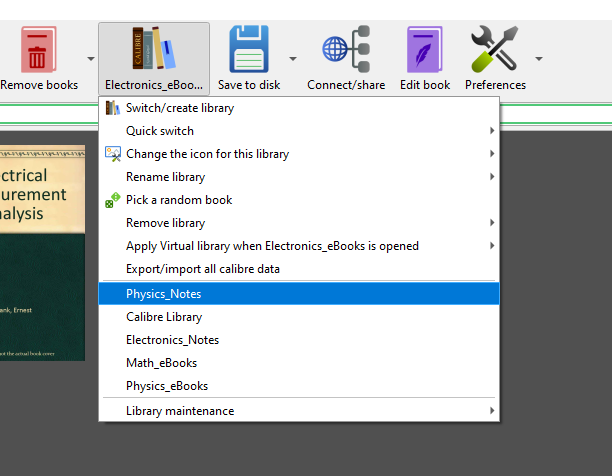Open the Library maintenance menu item
The height and width of the screenshot is (476, 612).
coord(299,411)
